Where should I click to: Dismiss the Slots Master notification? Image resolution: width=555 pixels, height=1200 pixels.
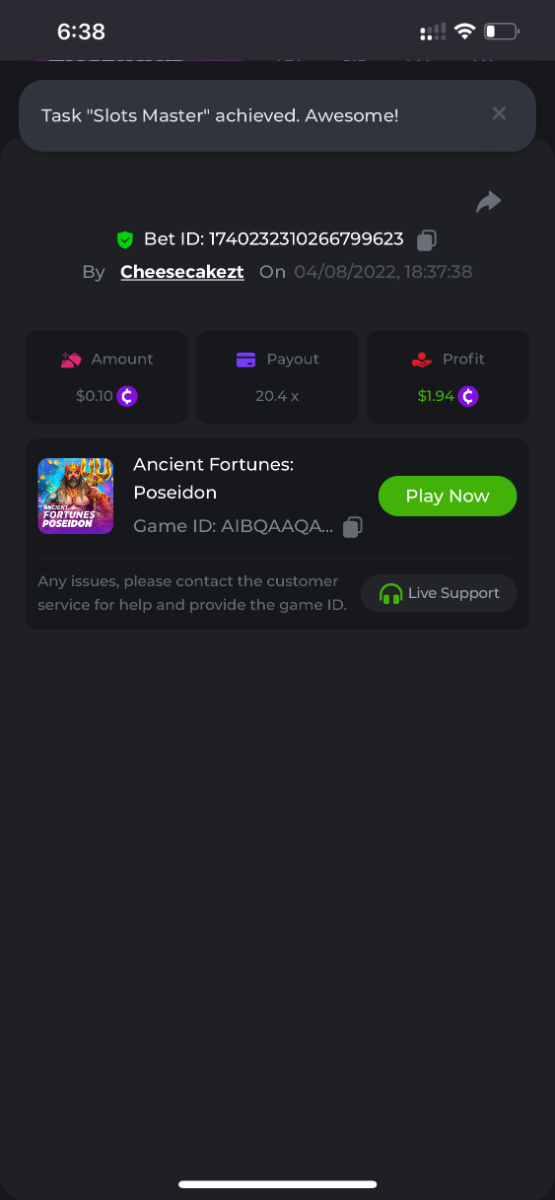(x=499, y=114)
